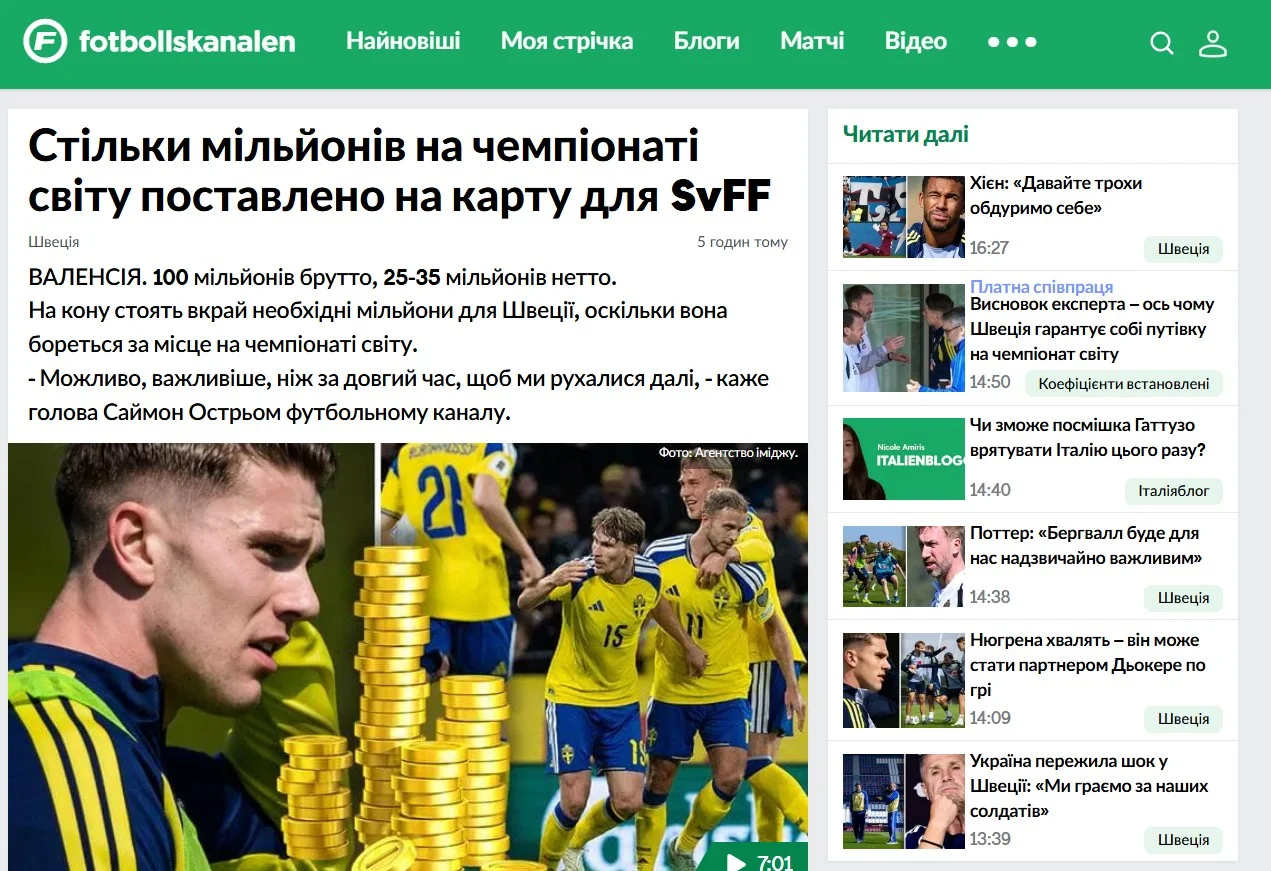Click the Коефіцієнти встановлені tag
1271x871 pixels.
tap(1124, 383)
